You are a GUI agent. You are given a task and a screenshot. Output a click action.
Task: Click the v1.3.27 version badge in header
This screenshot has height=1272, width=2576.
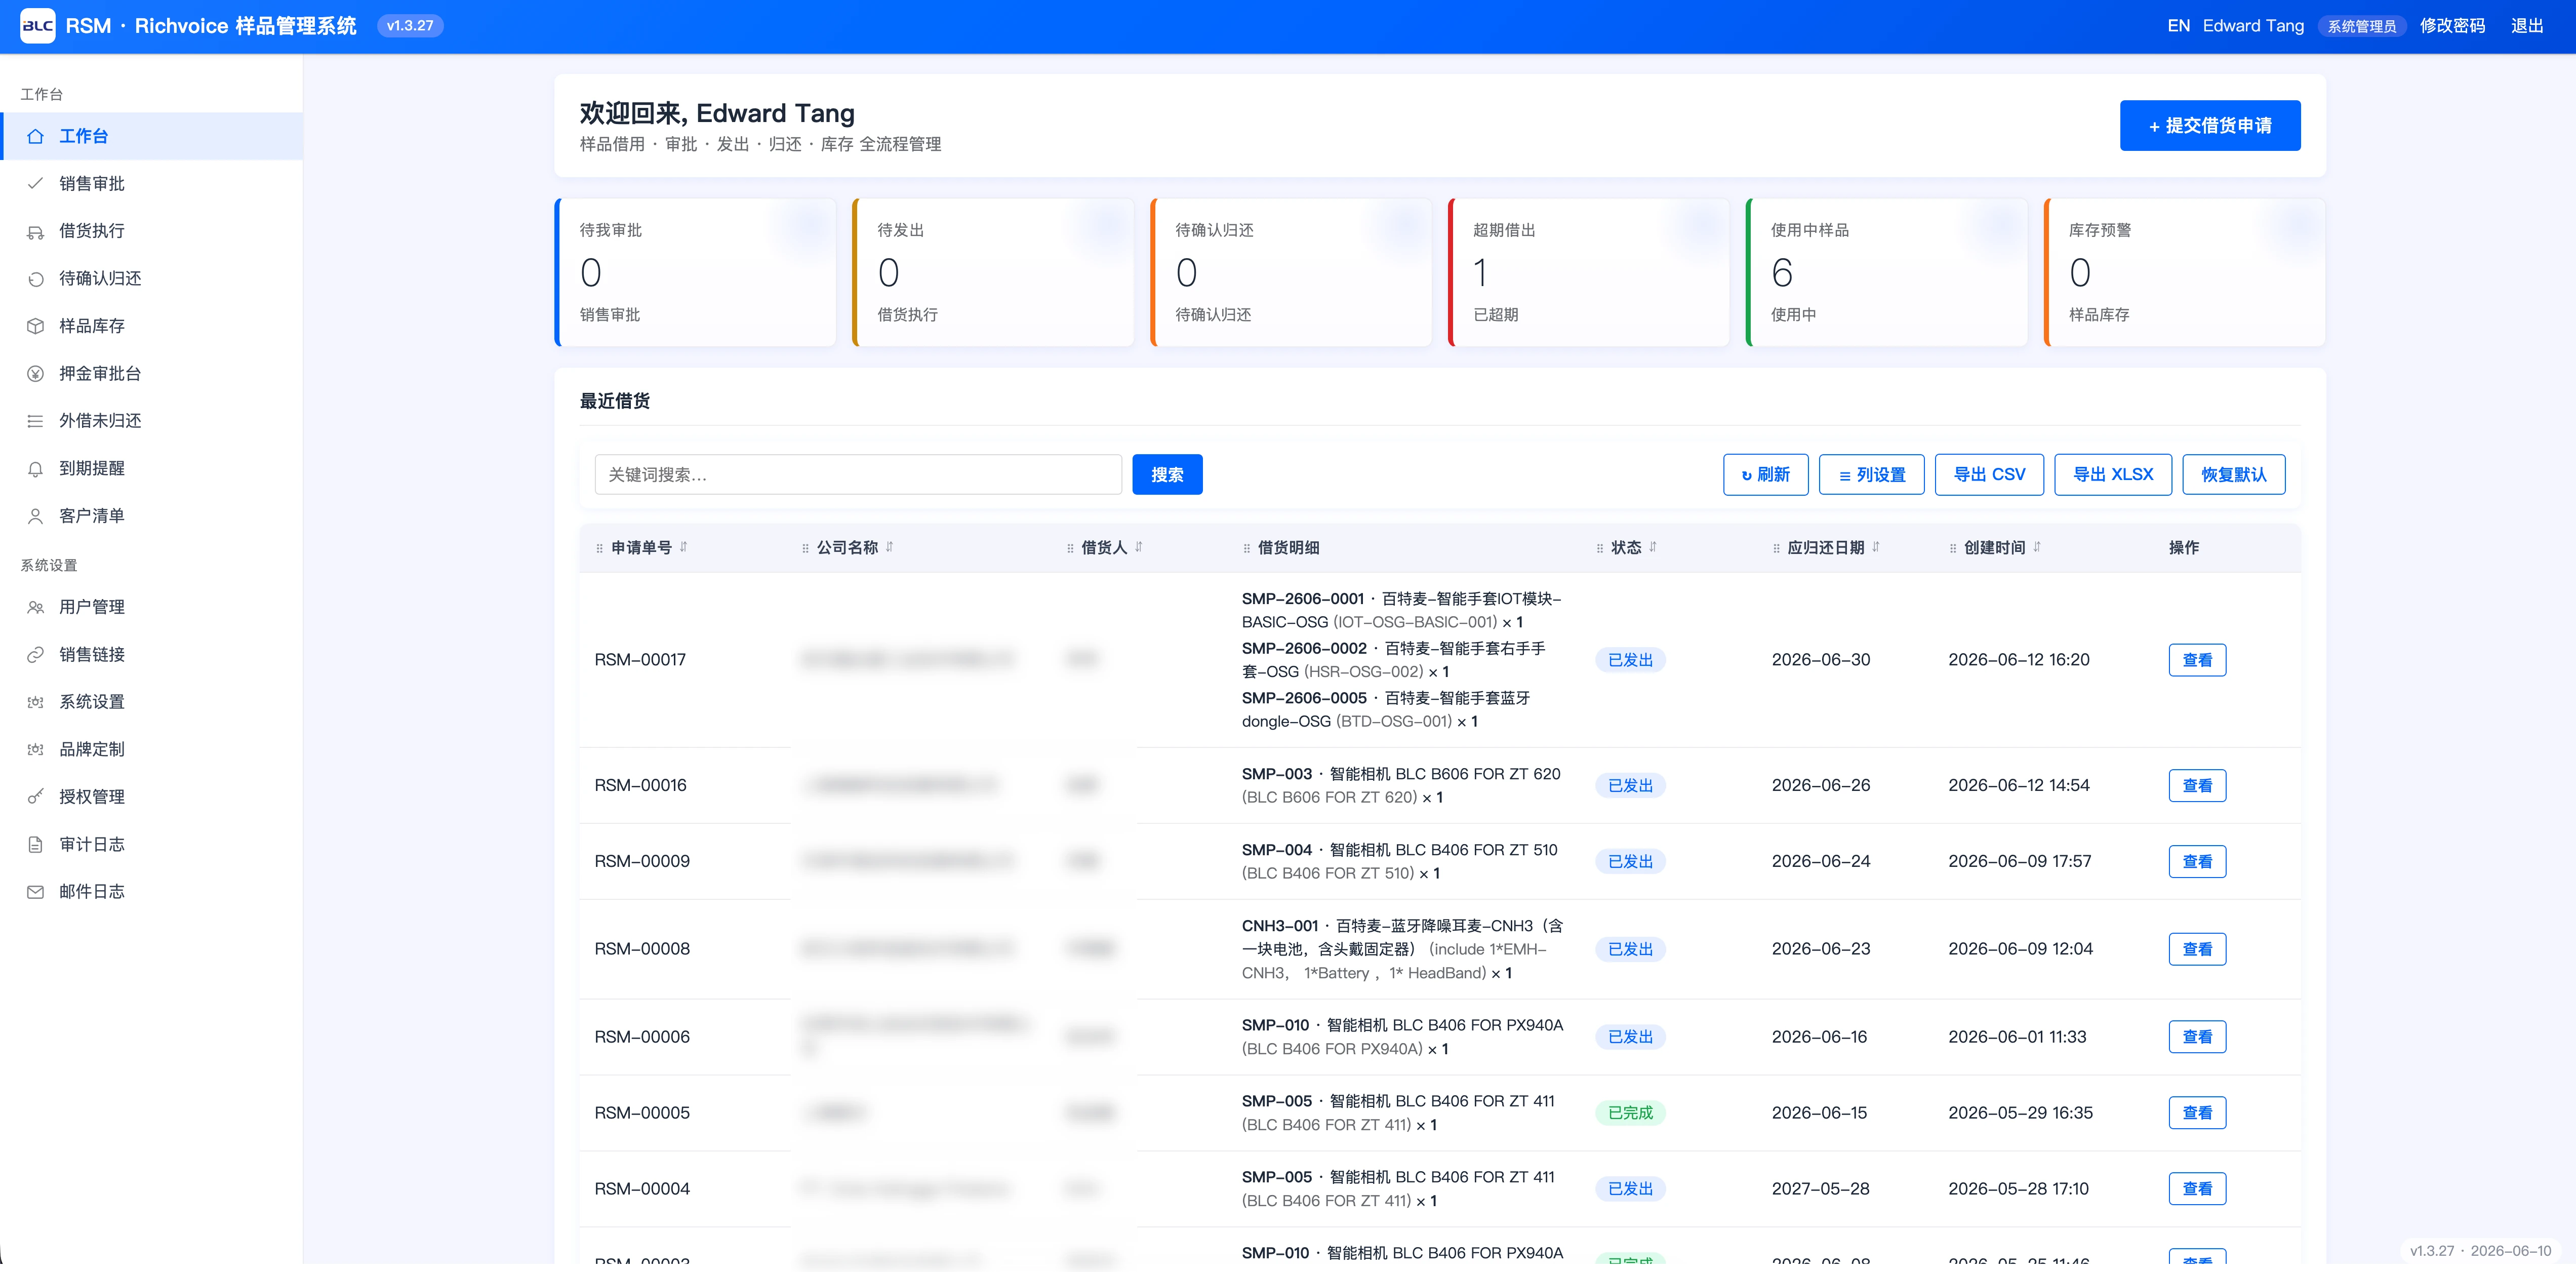click(x=410, y=26)
